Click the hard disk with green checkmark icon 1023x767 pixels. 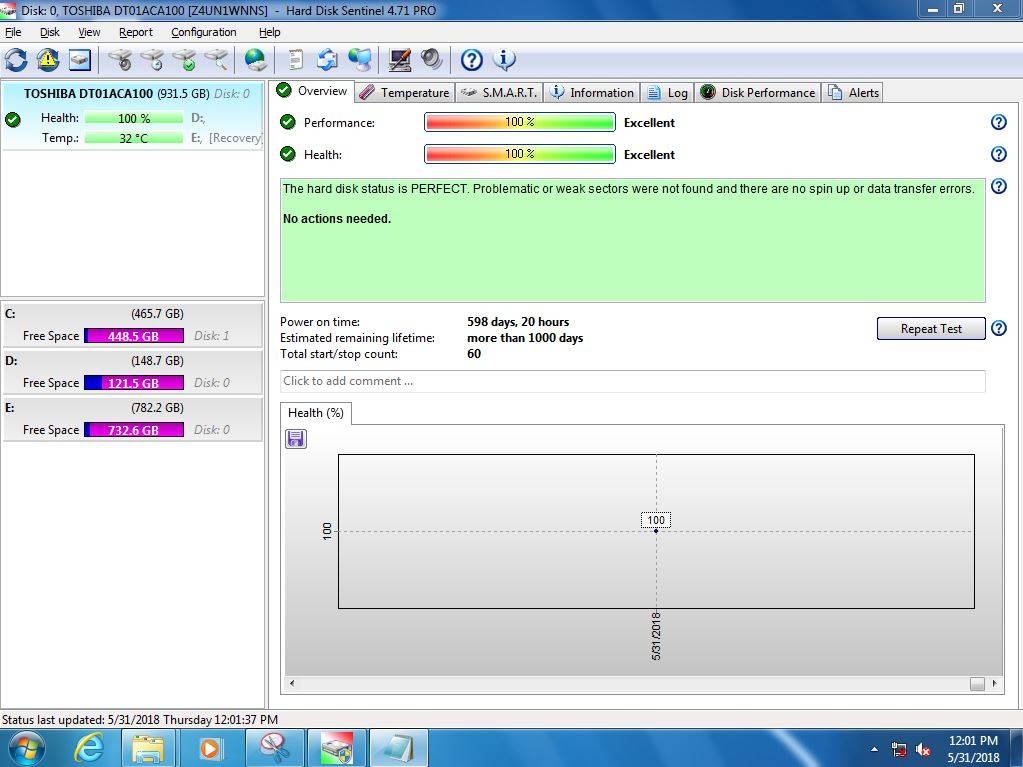pyautogui.click(x=184, y=60)
